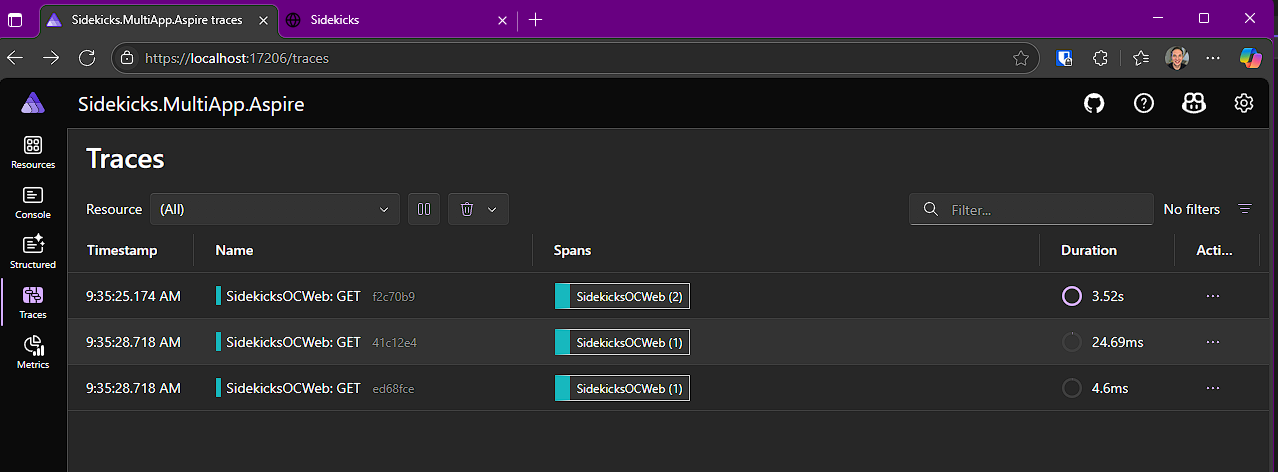Open the Help question mark icon

[1144, 103]
